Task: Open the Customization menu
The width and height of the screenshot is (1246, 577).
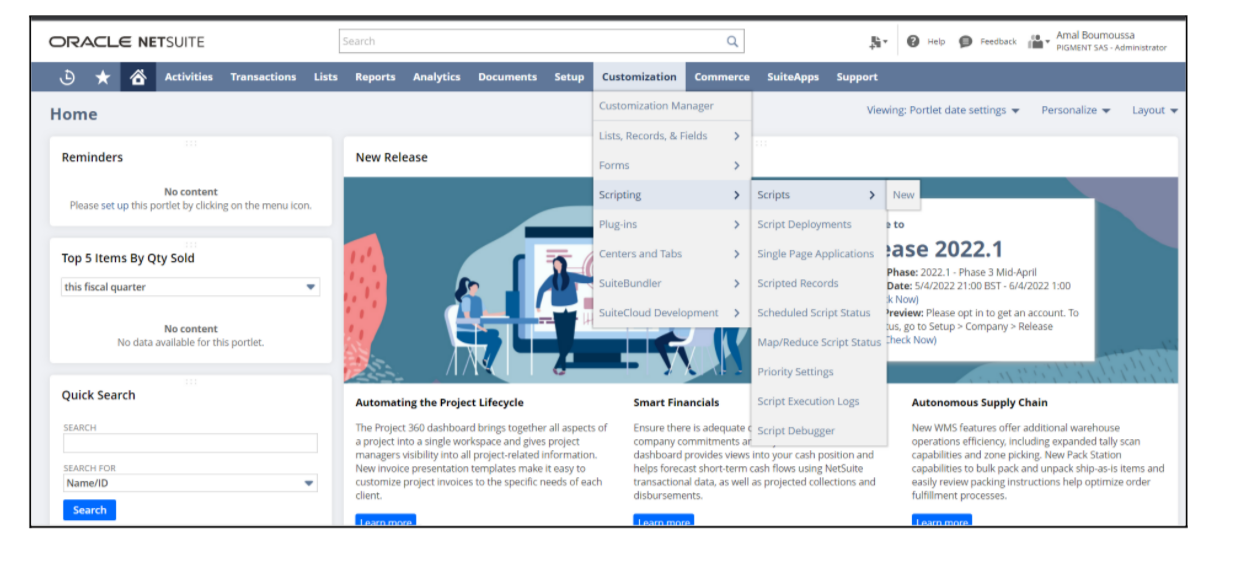Action: [639, 77]
